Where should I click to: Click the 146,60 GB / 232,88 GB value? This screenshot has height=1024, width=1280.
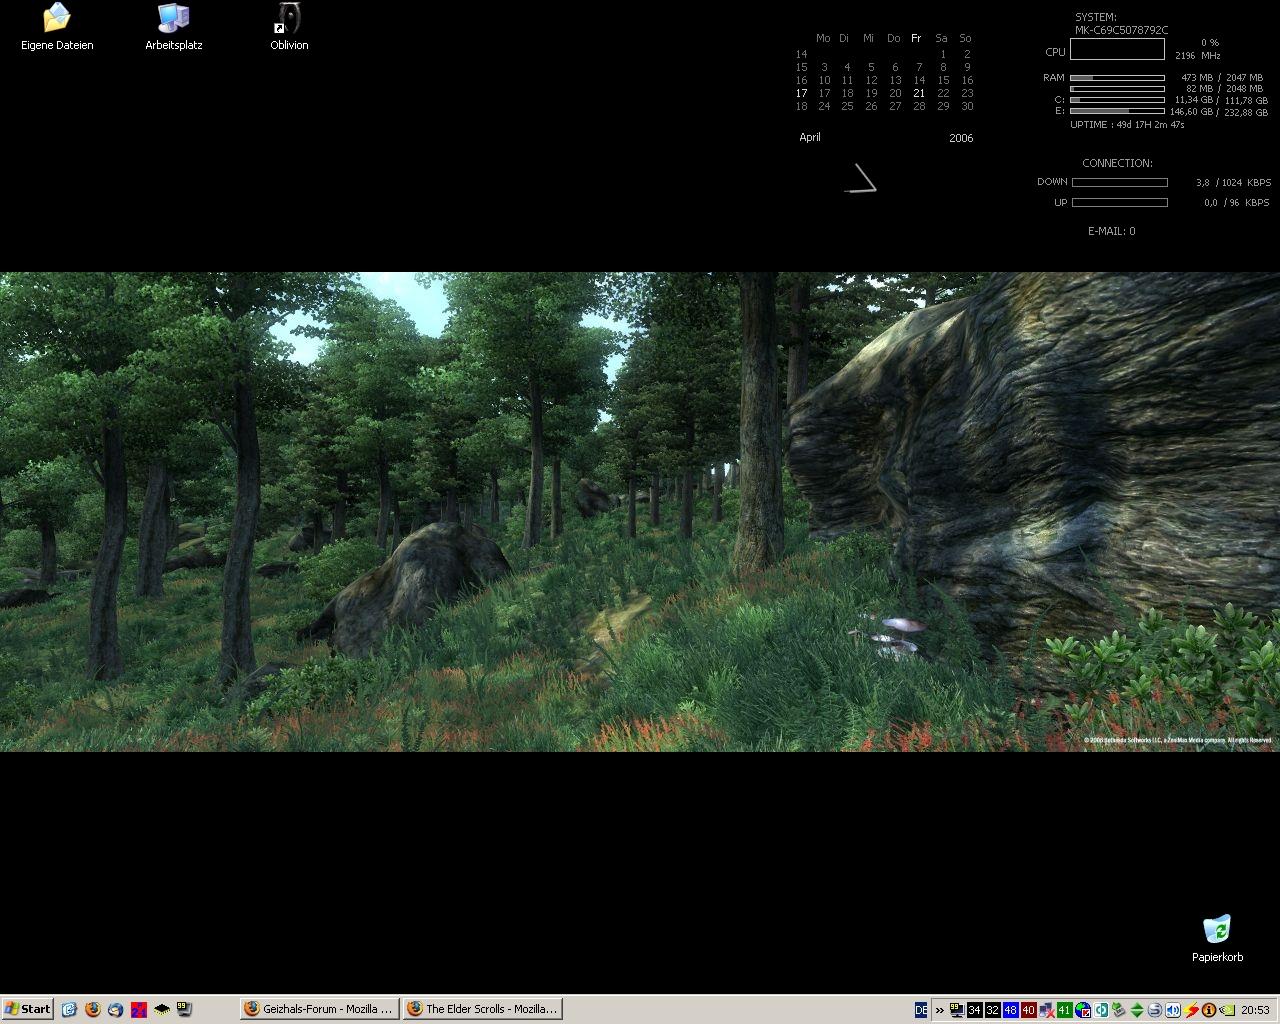[x=1219, y=112]
